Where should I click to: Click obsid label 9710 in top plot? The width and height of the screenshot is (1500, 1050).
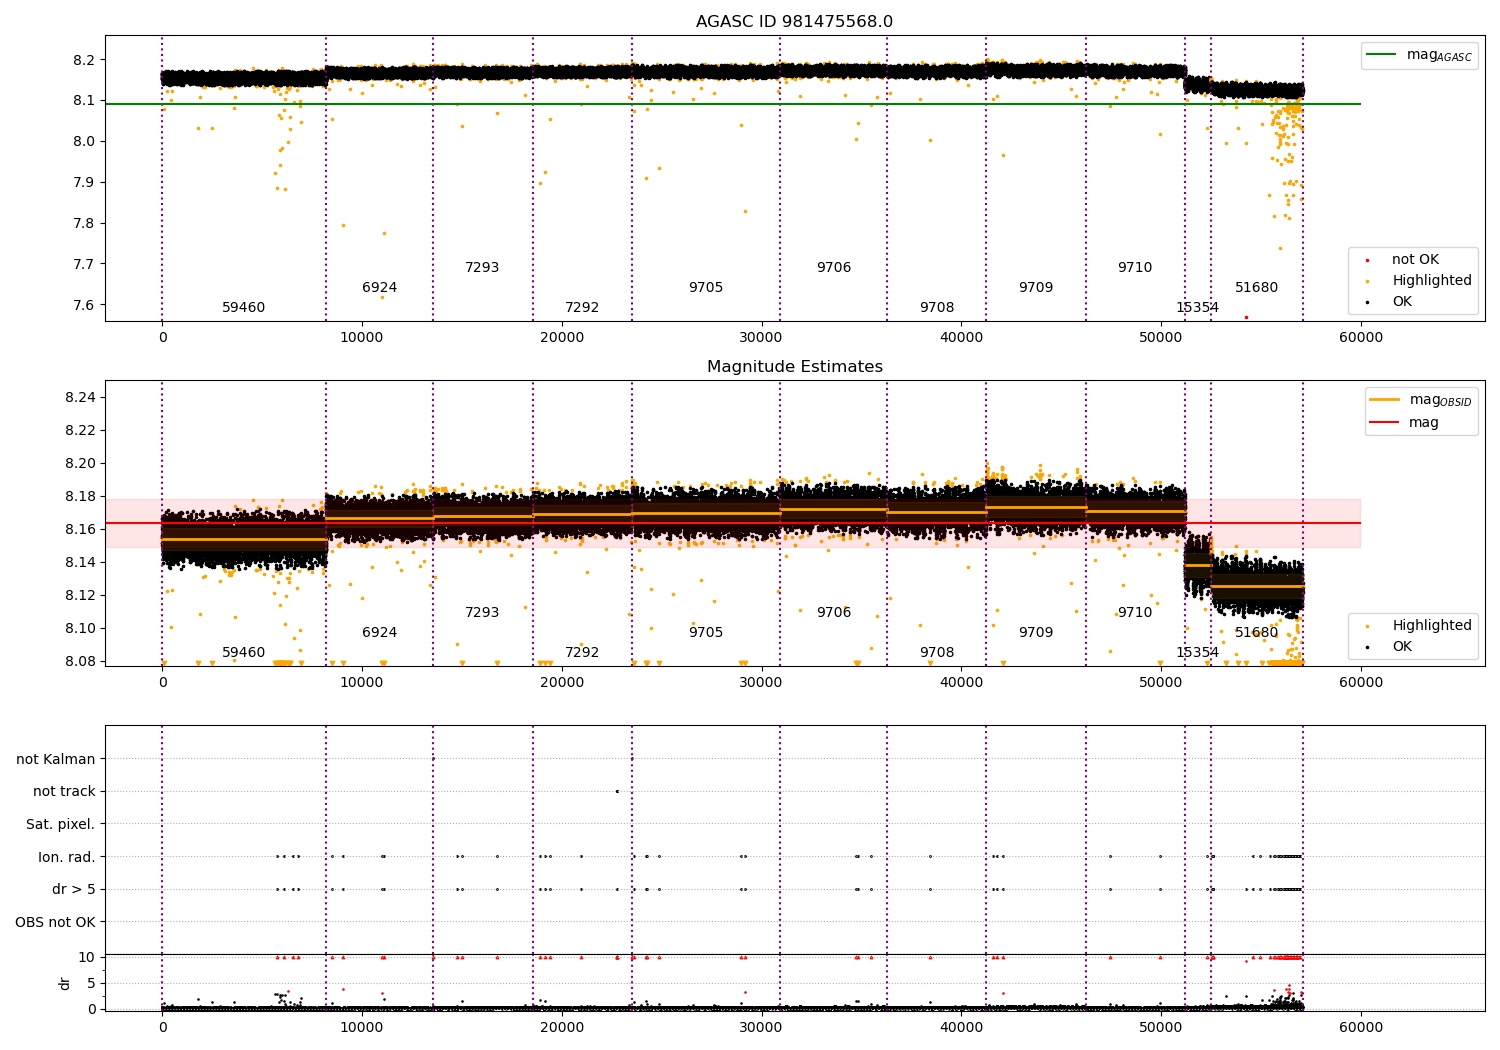(x=1135, y=268)
